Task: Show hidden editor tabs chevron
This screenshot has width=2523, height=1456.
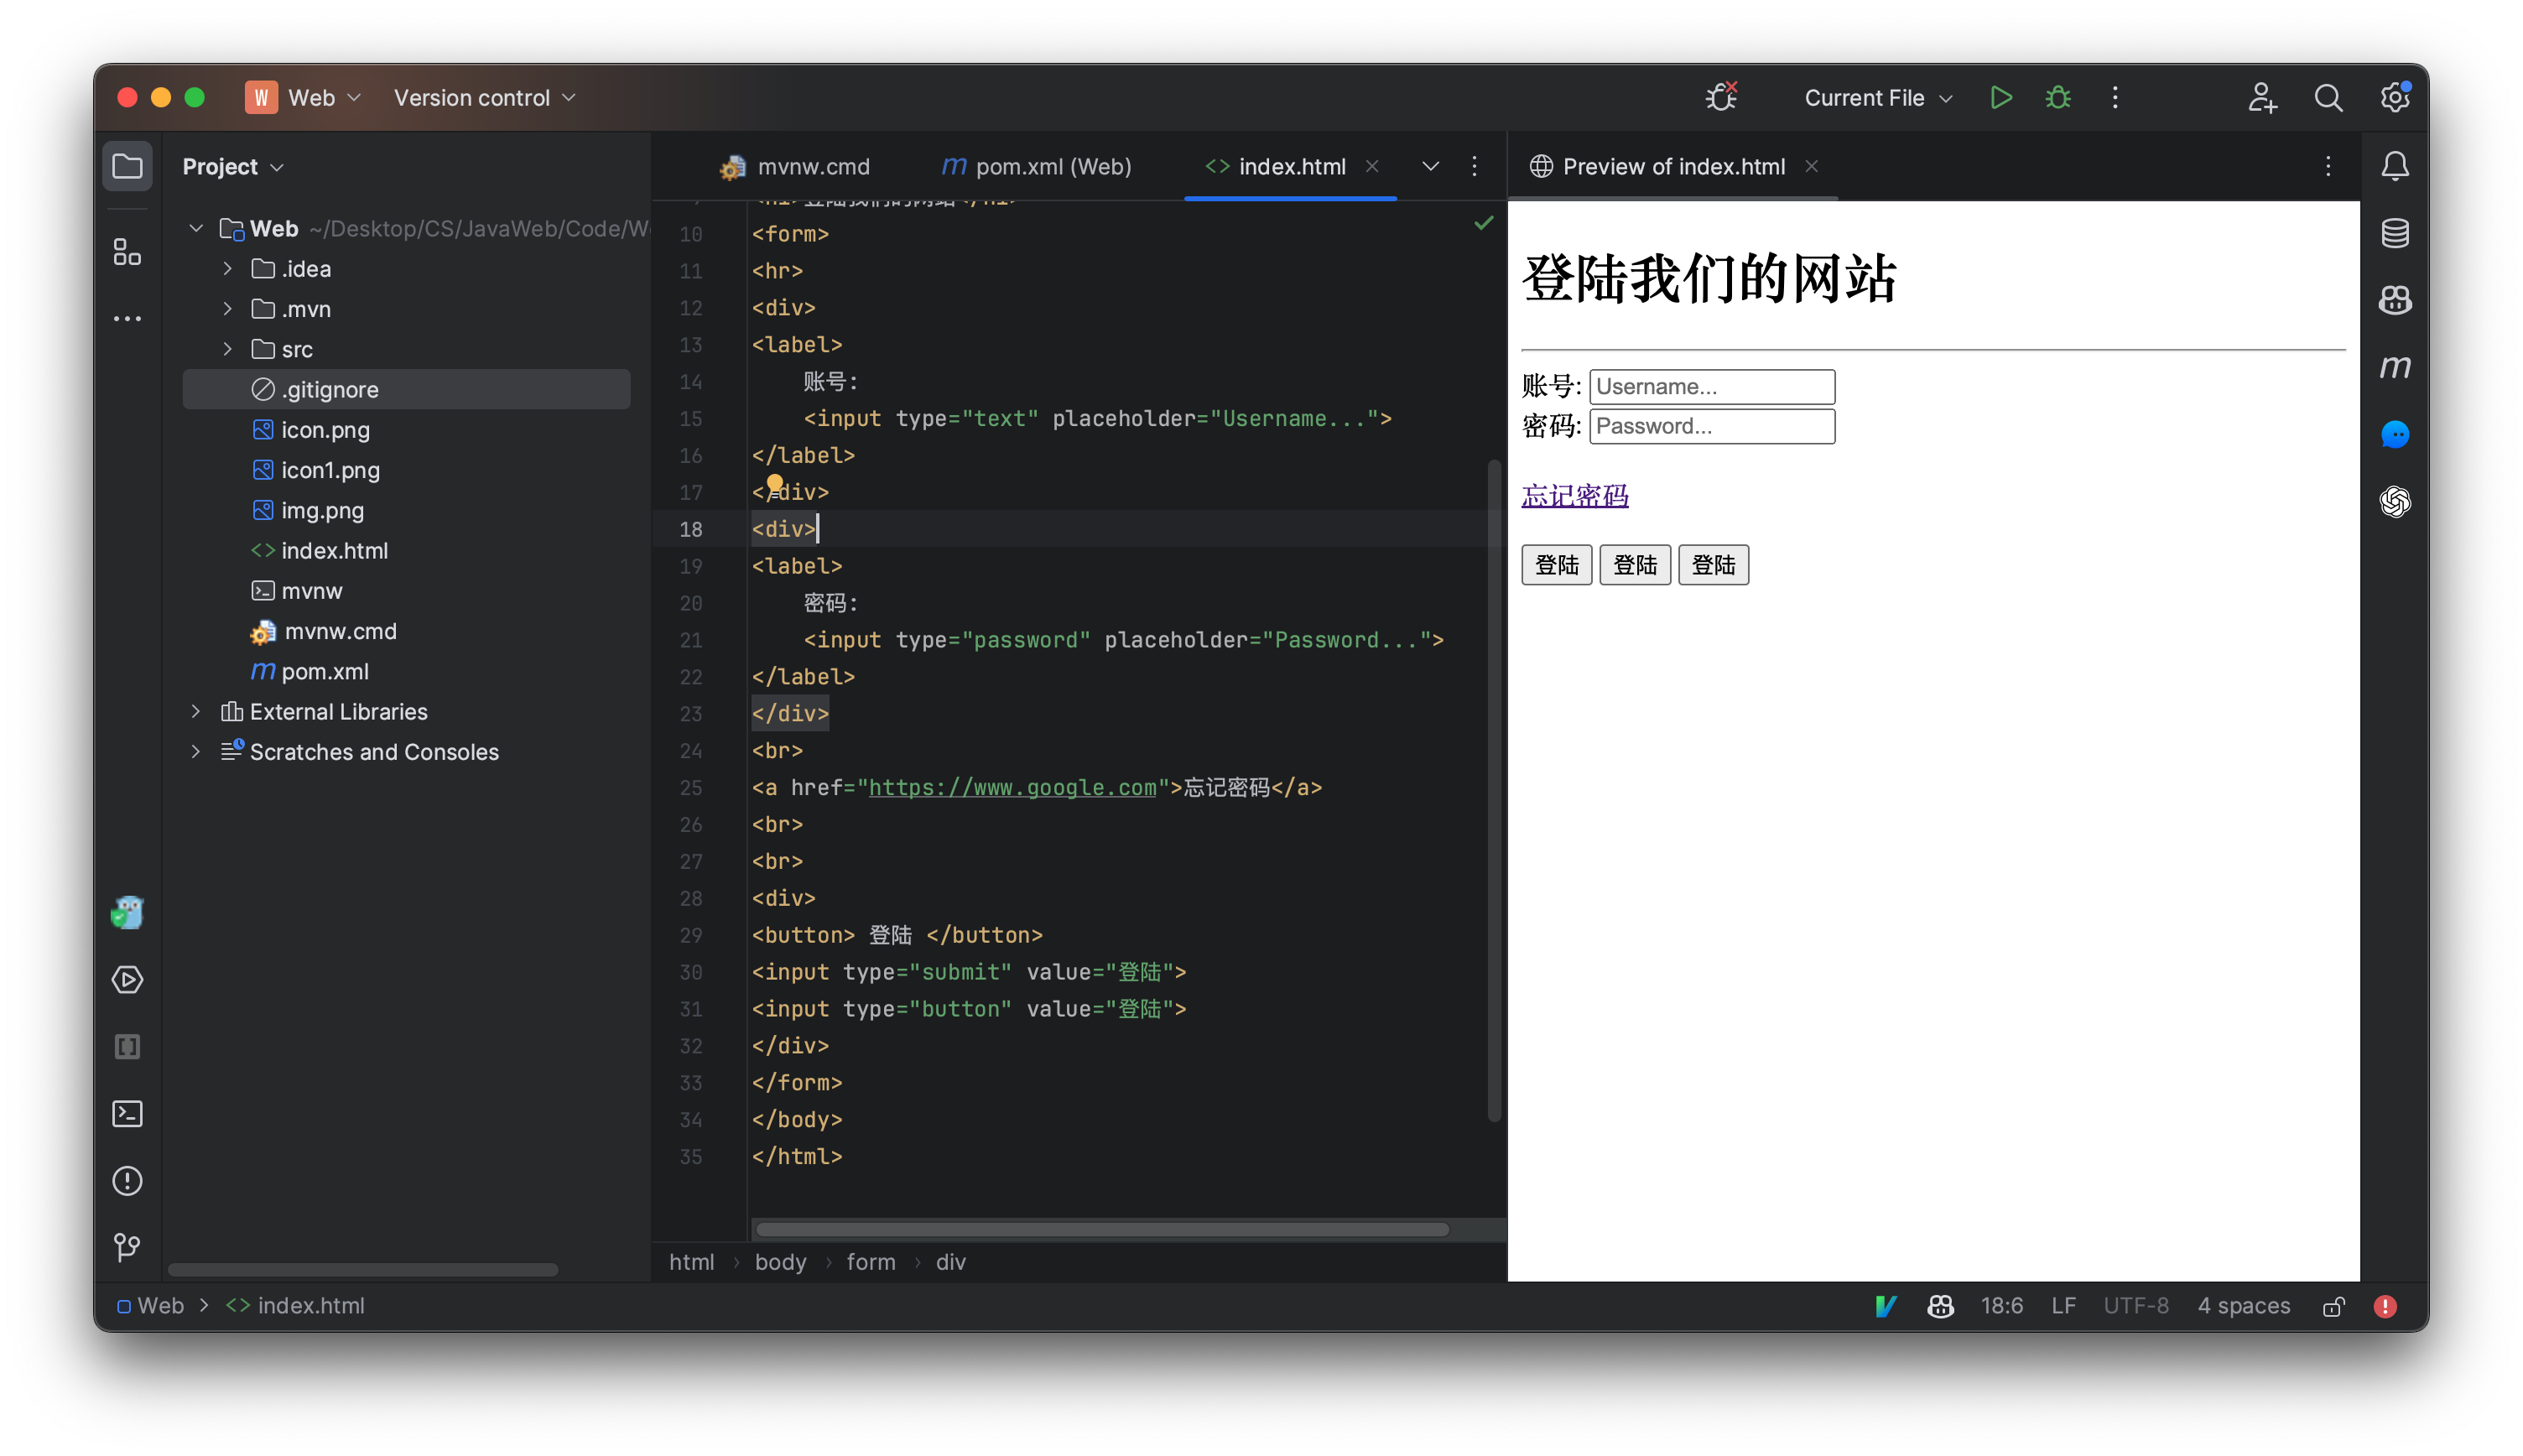Action: tap(1430, 166)
